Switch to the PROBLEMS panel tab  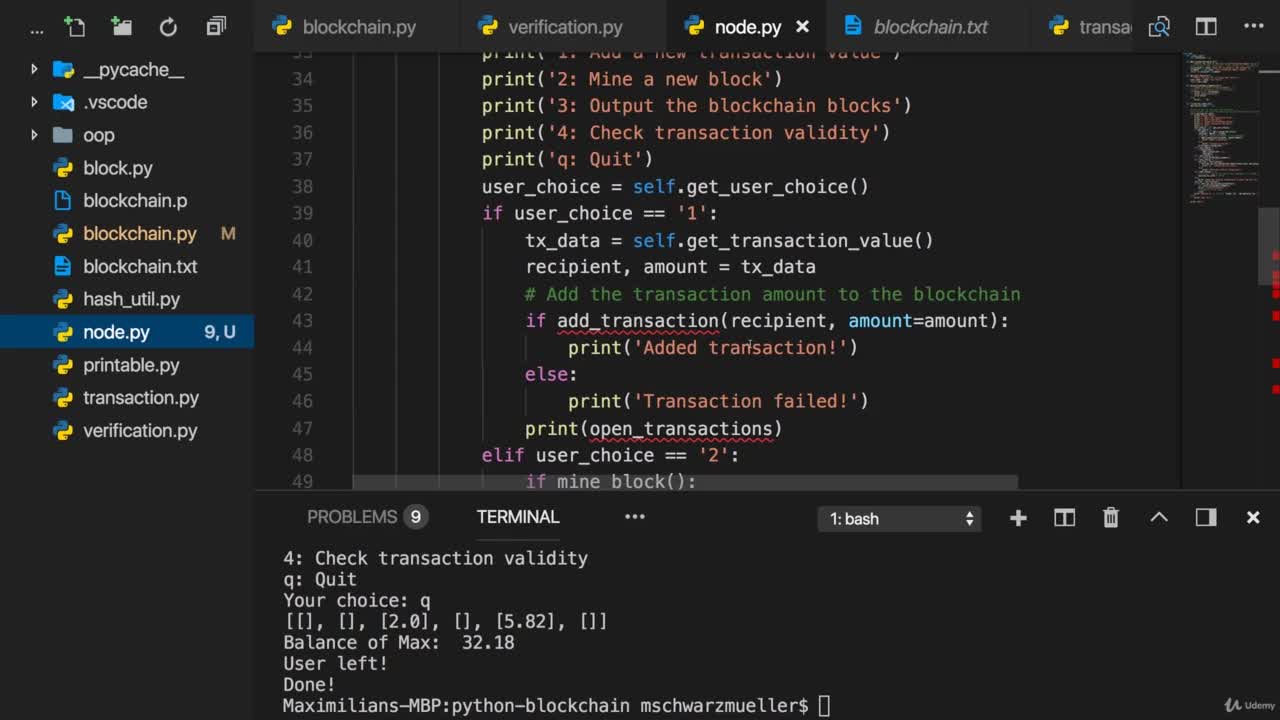pyautogui.click(x=352, y=517)
